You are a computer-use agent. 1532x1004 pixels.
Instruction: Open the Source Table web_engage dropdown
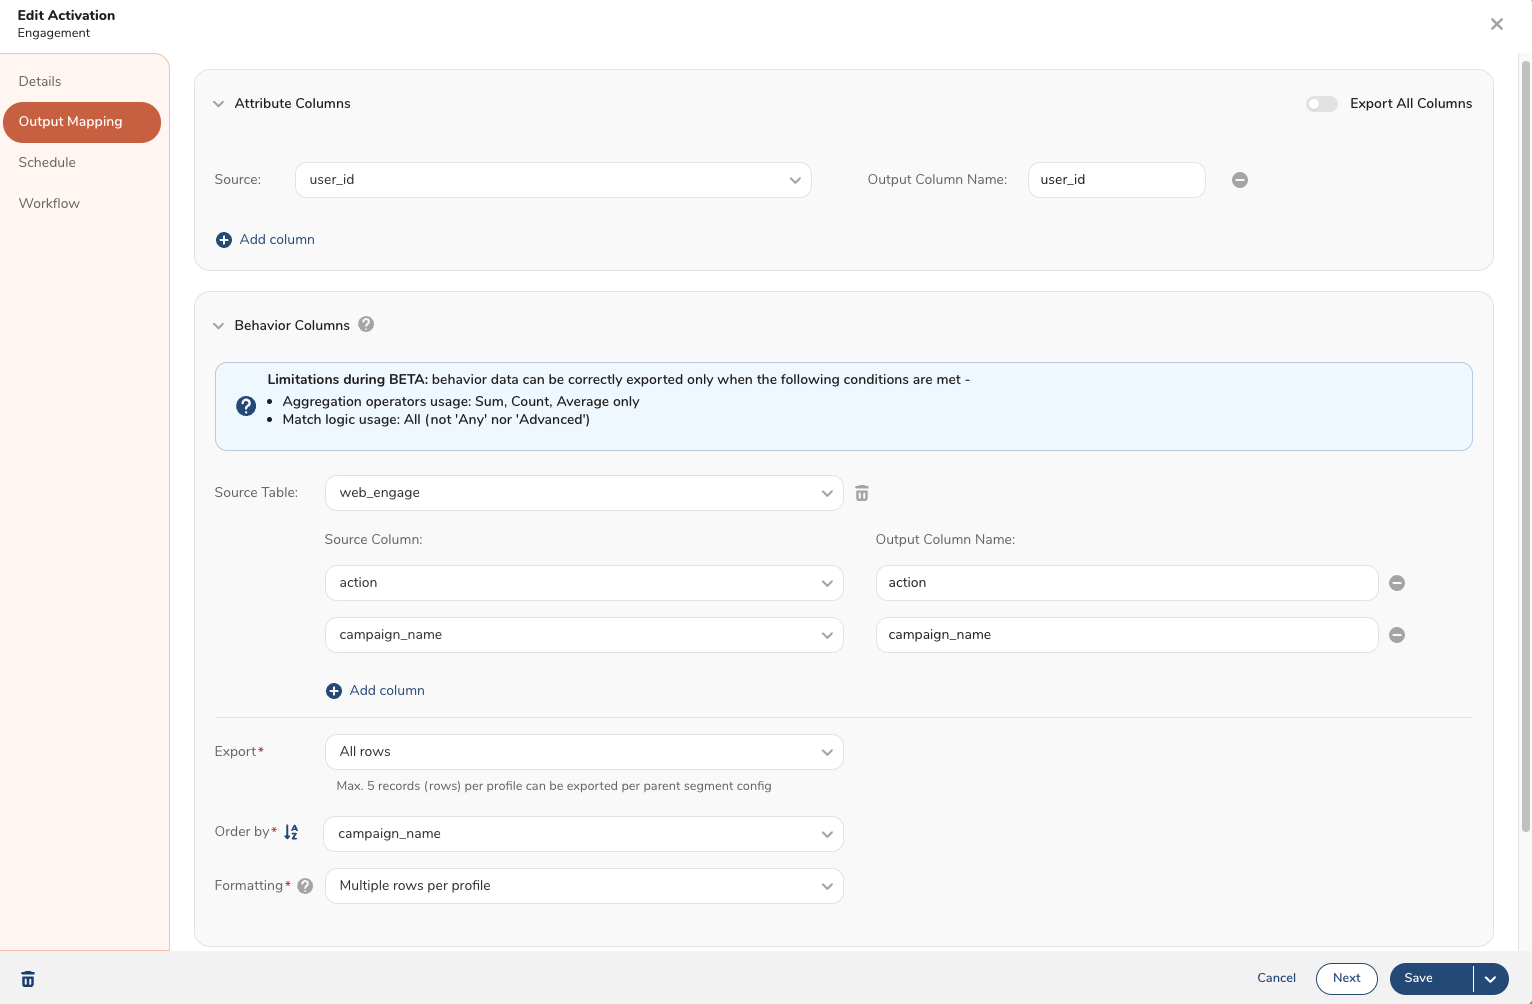[x=584, y=493]
